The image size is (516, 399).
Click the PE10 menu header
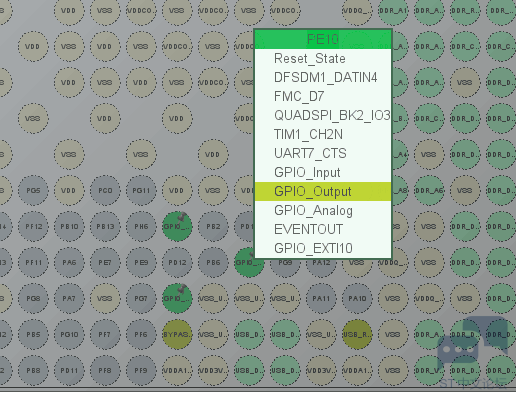point(323,39)
